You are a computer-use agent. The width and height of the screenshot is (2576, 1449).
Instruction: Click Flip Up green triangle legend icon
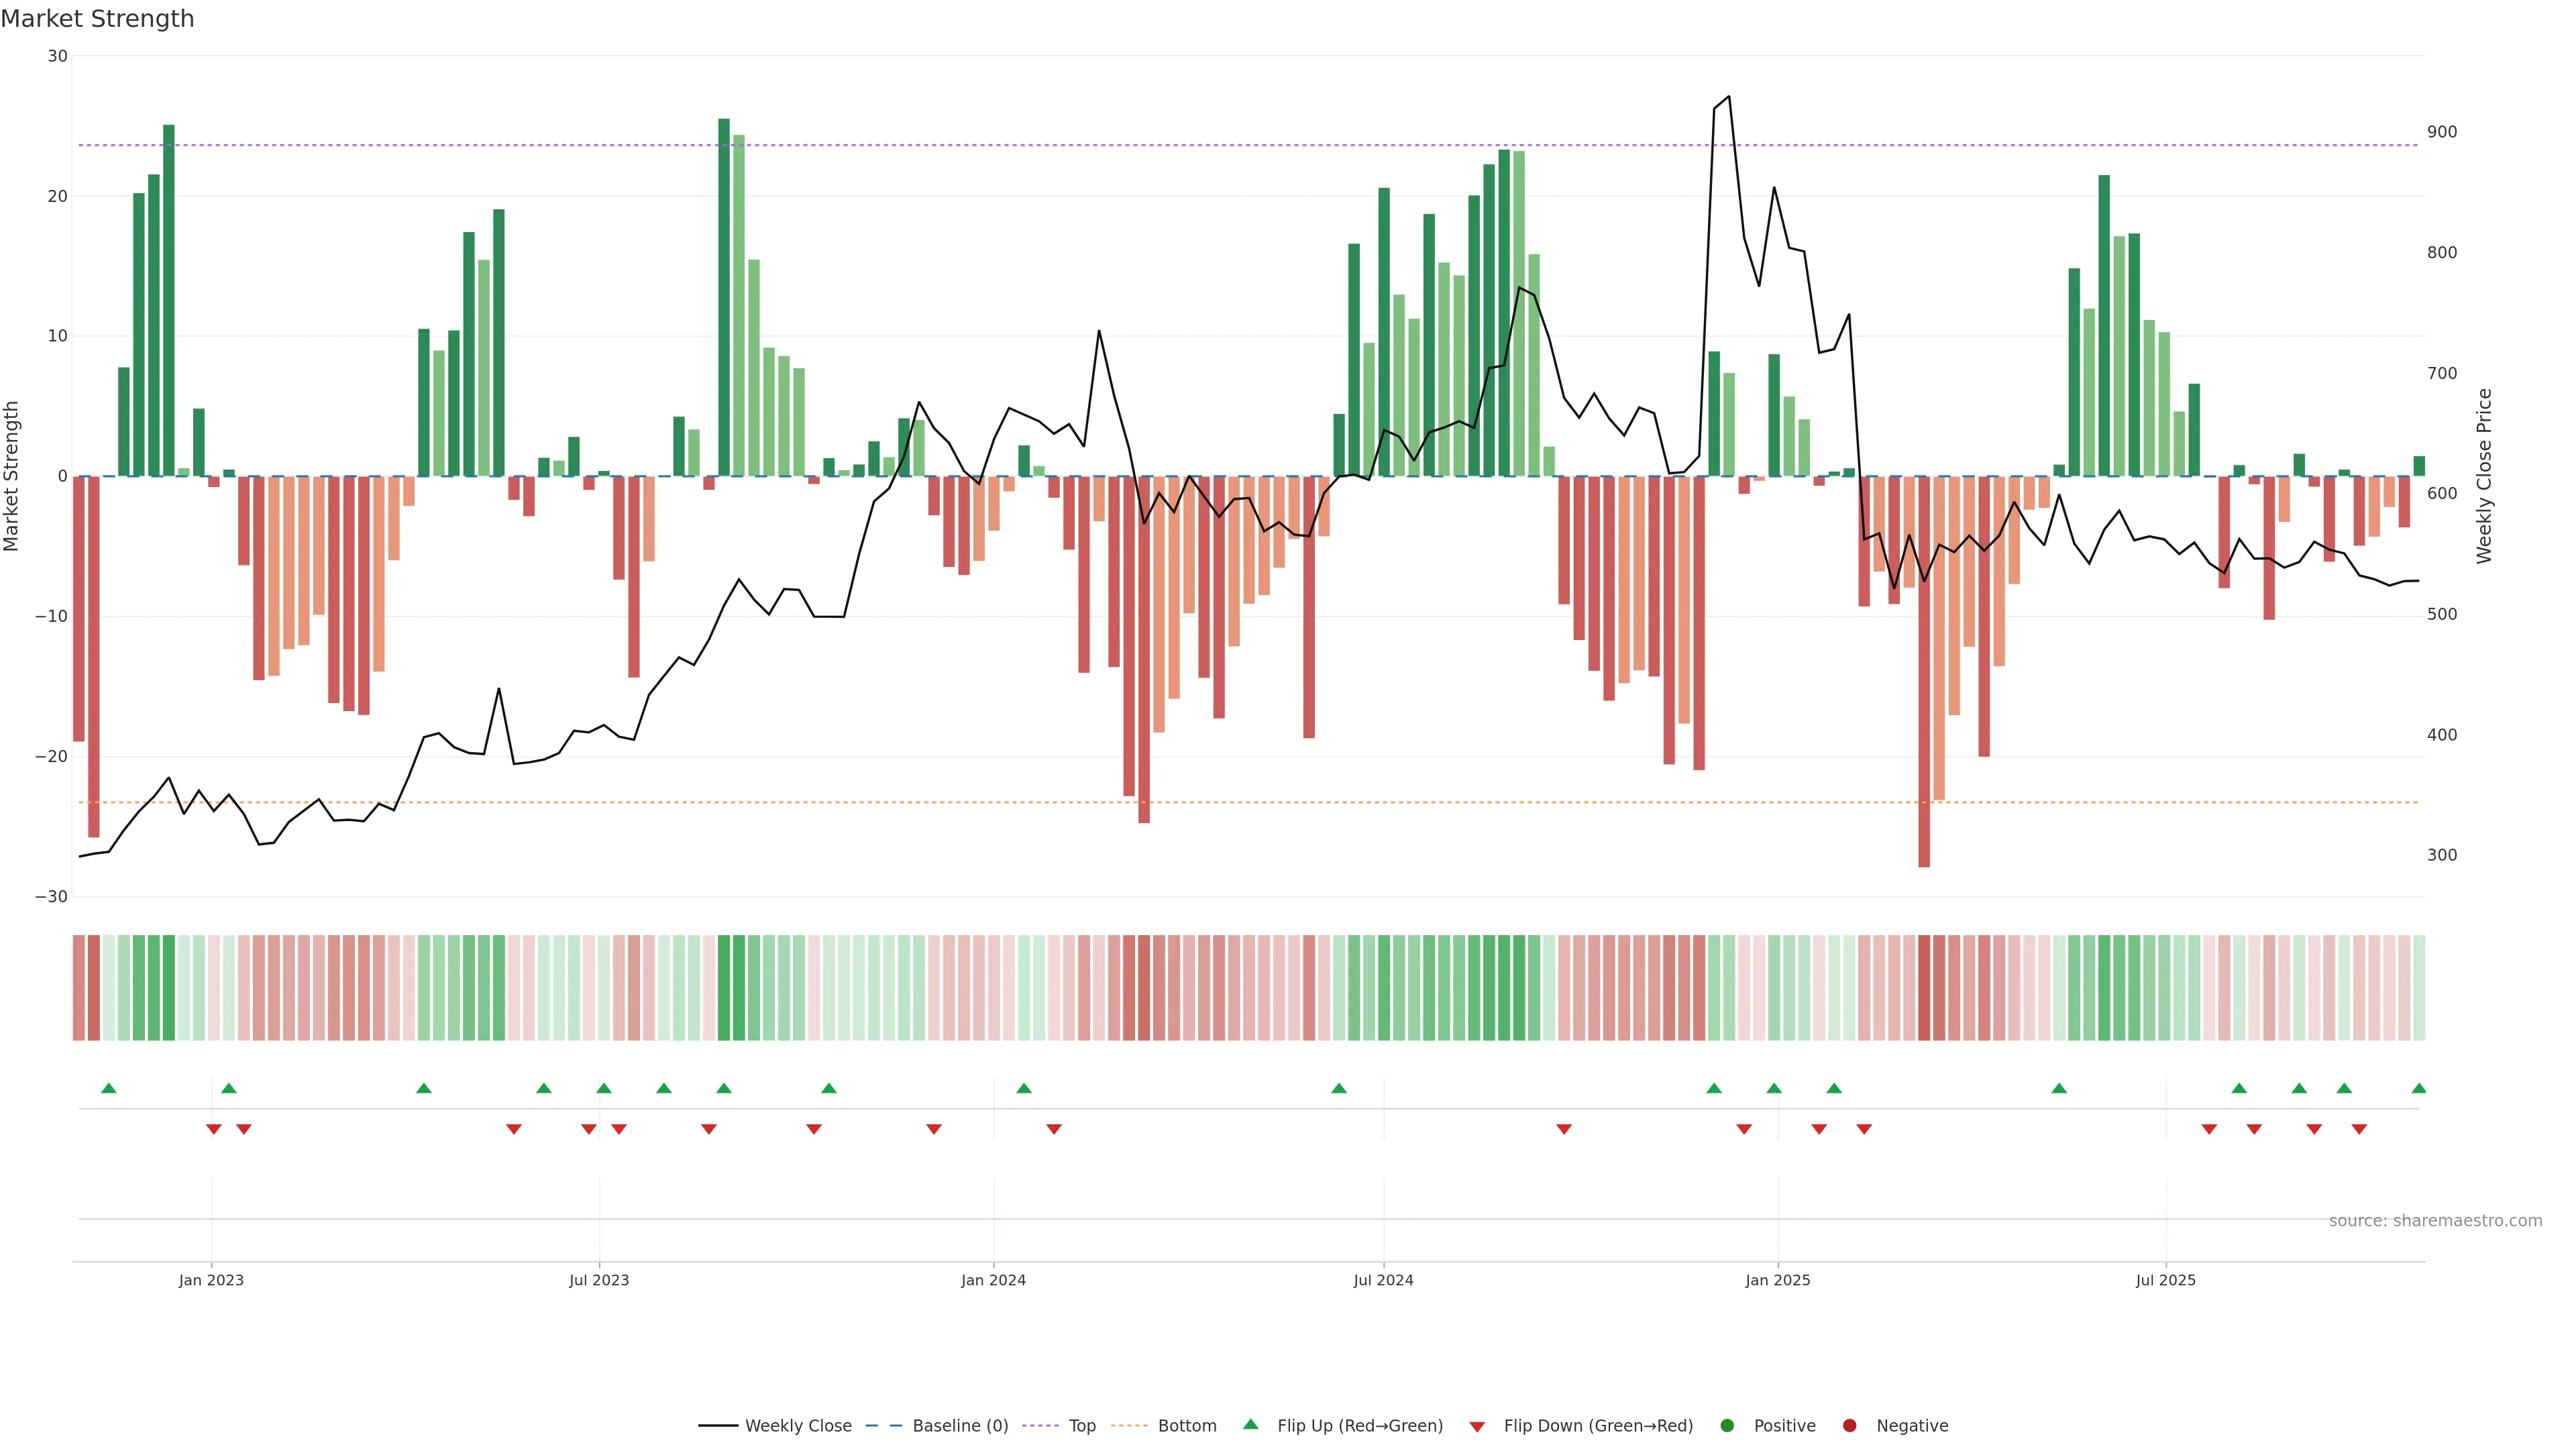click(1250, 1425)
